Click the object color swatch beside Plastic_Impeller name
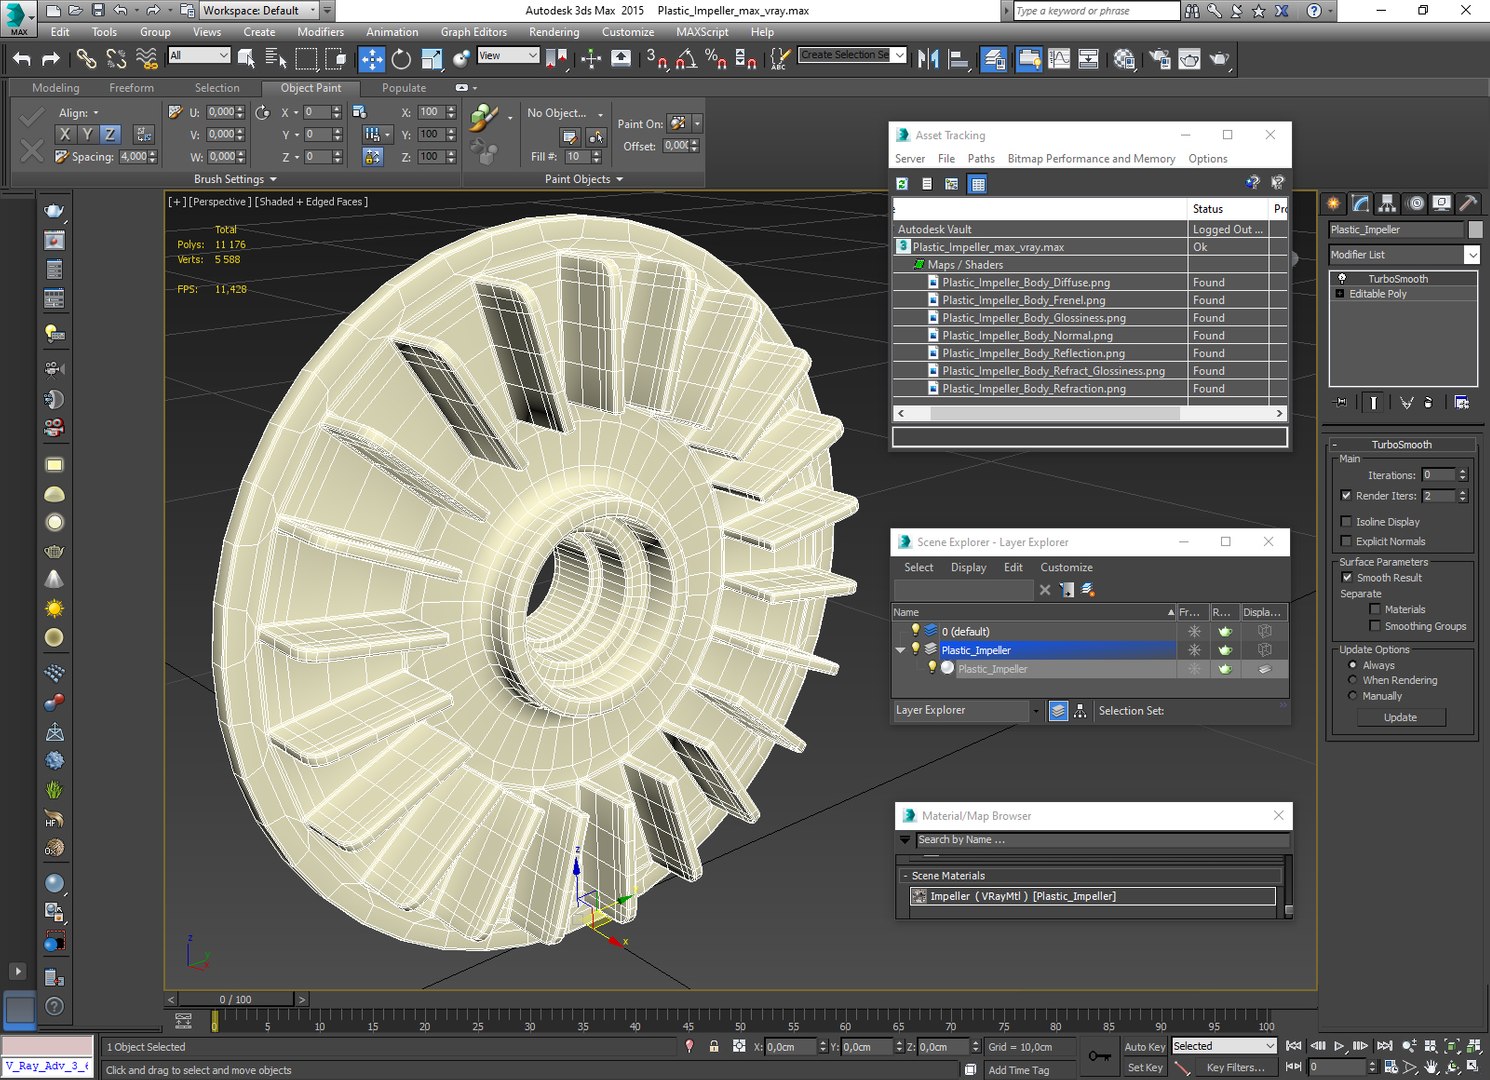This screenshot has width=1490, height=1080. coord(1475,230)
